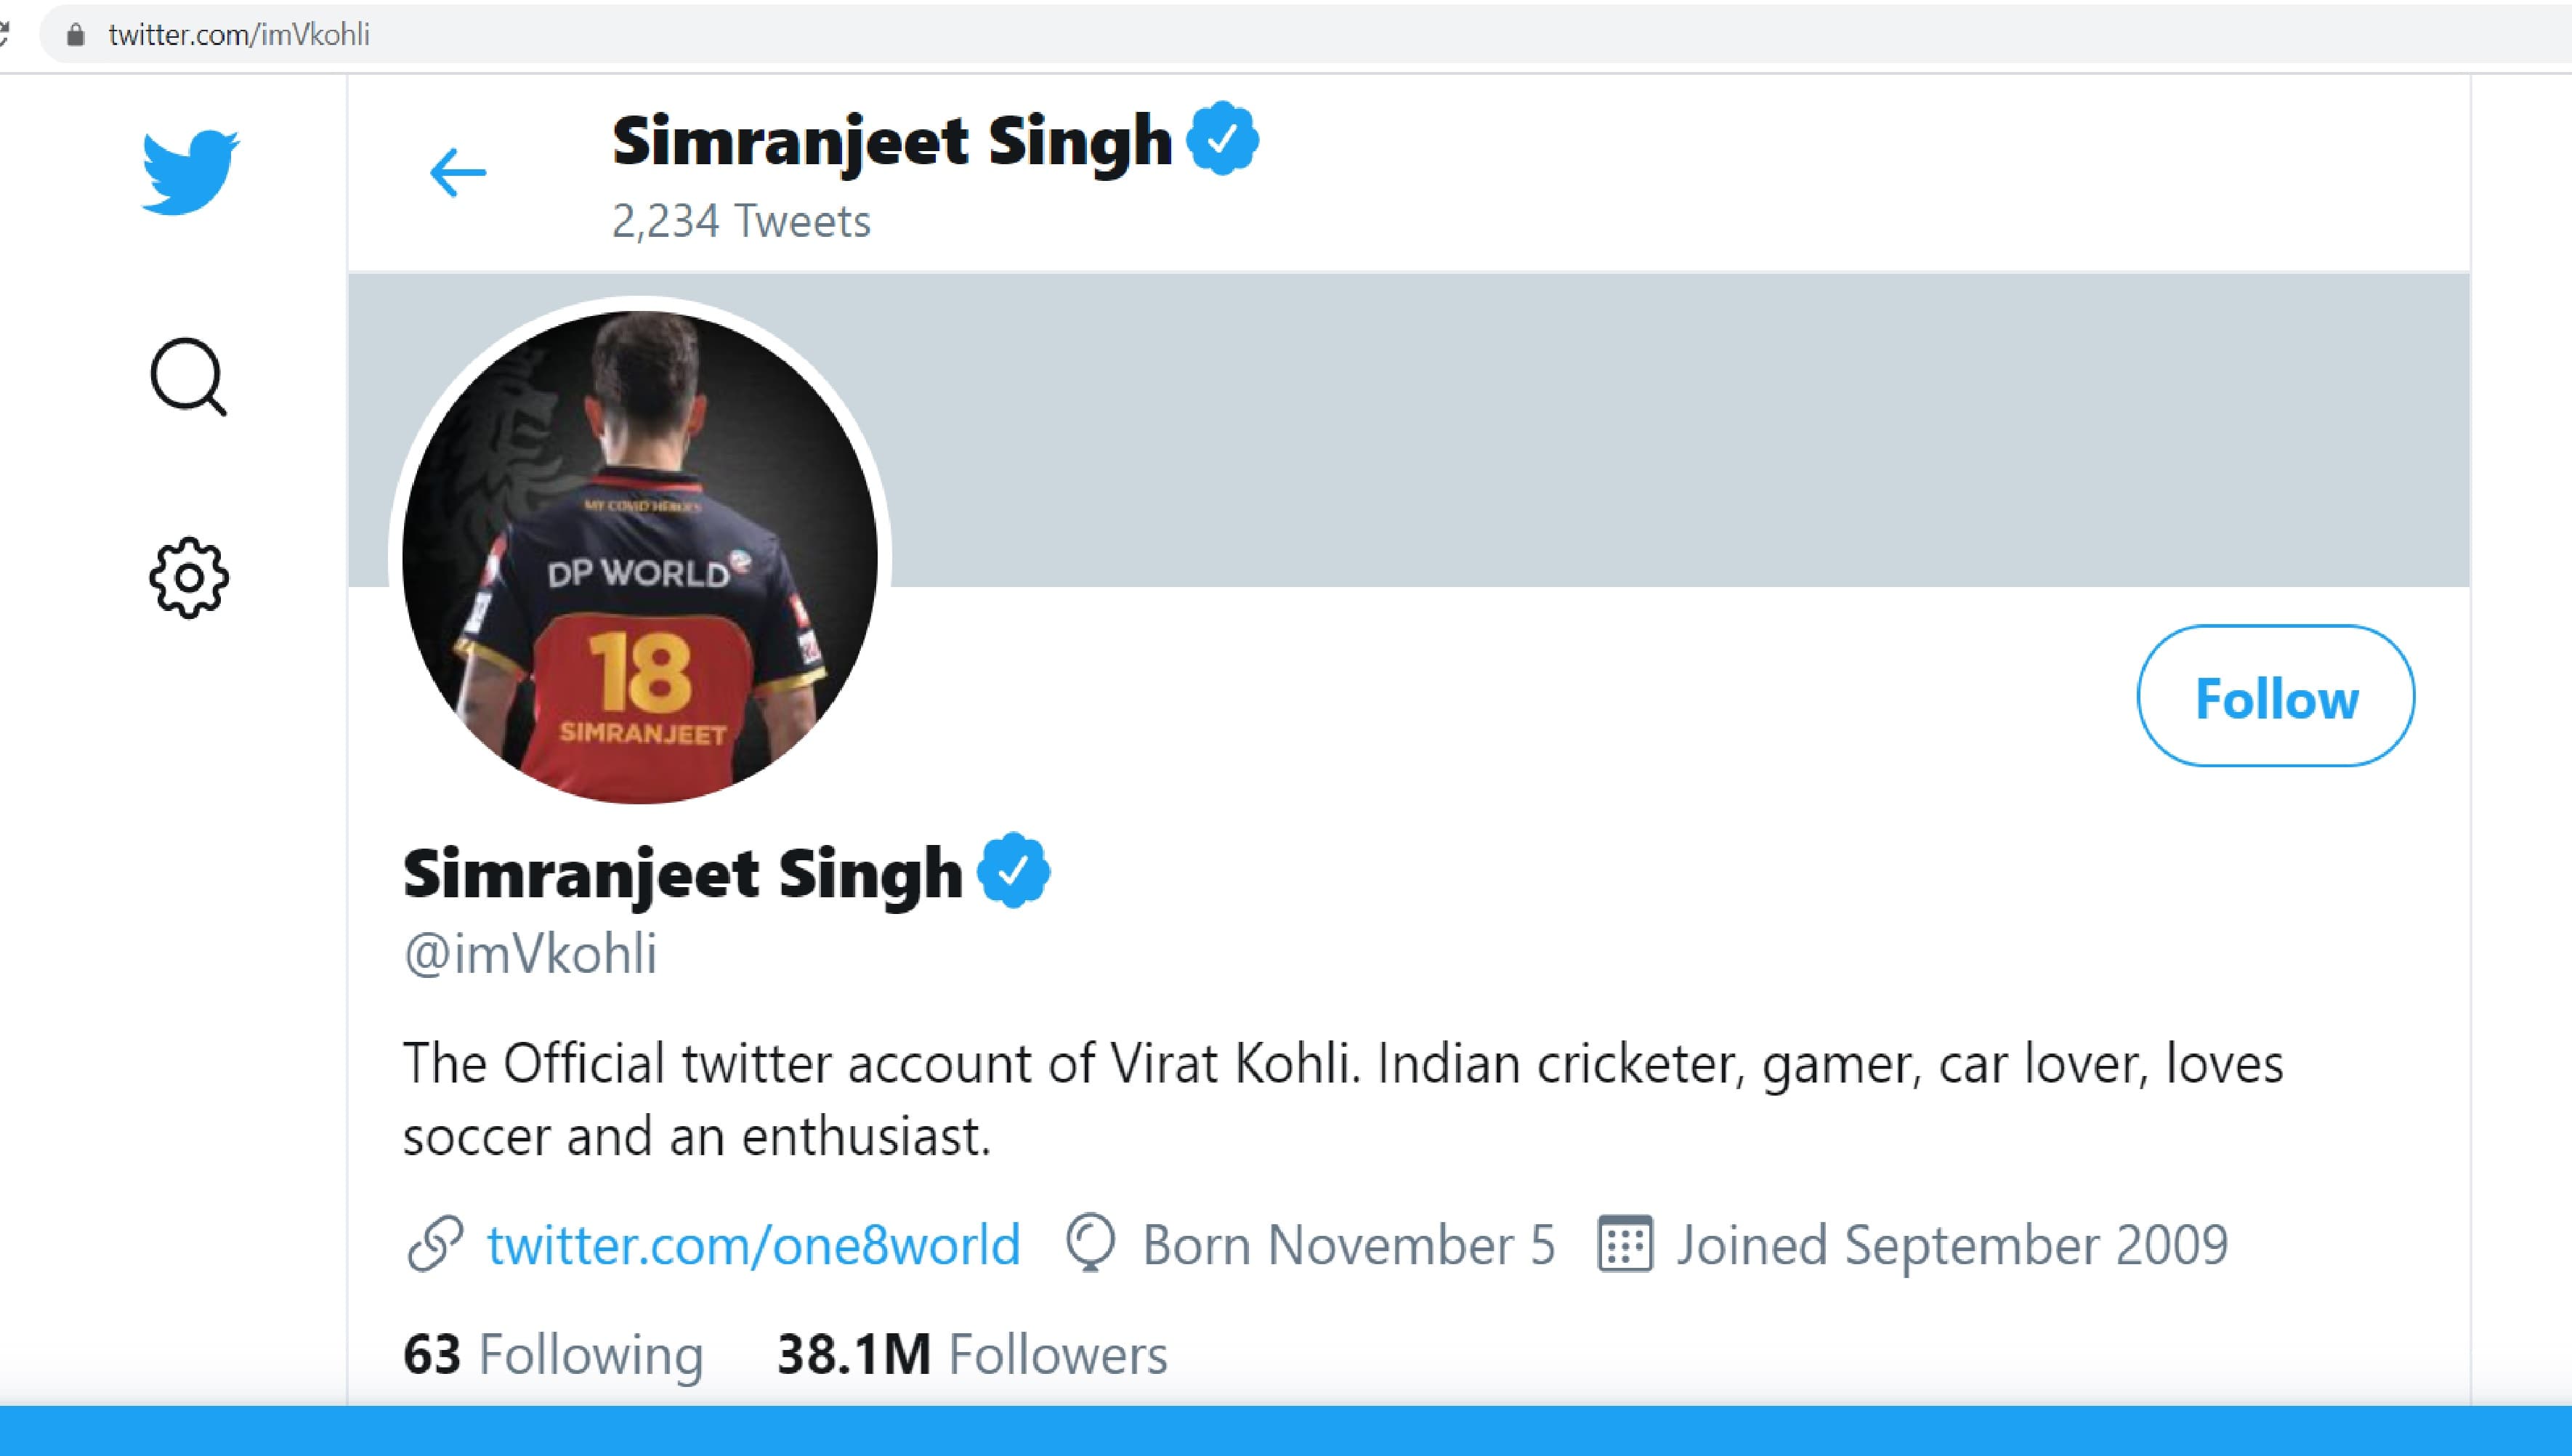Click the lock icon in address bar
This screenshot has width=2572, height=1456.
pos(75,35)
